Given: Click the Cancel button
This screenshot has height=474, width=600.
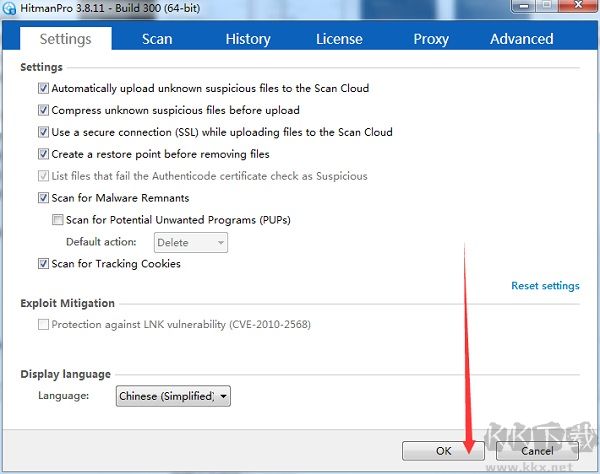Looking at the screenshot, I should (537, 451).
